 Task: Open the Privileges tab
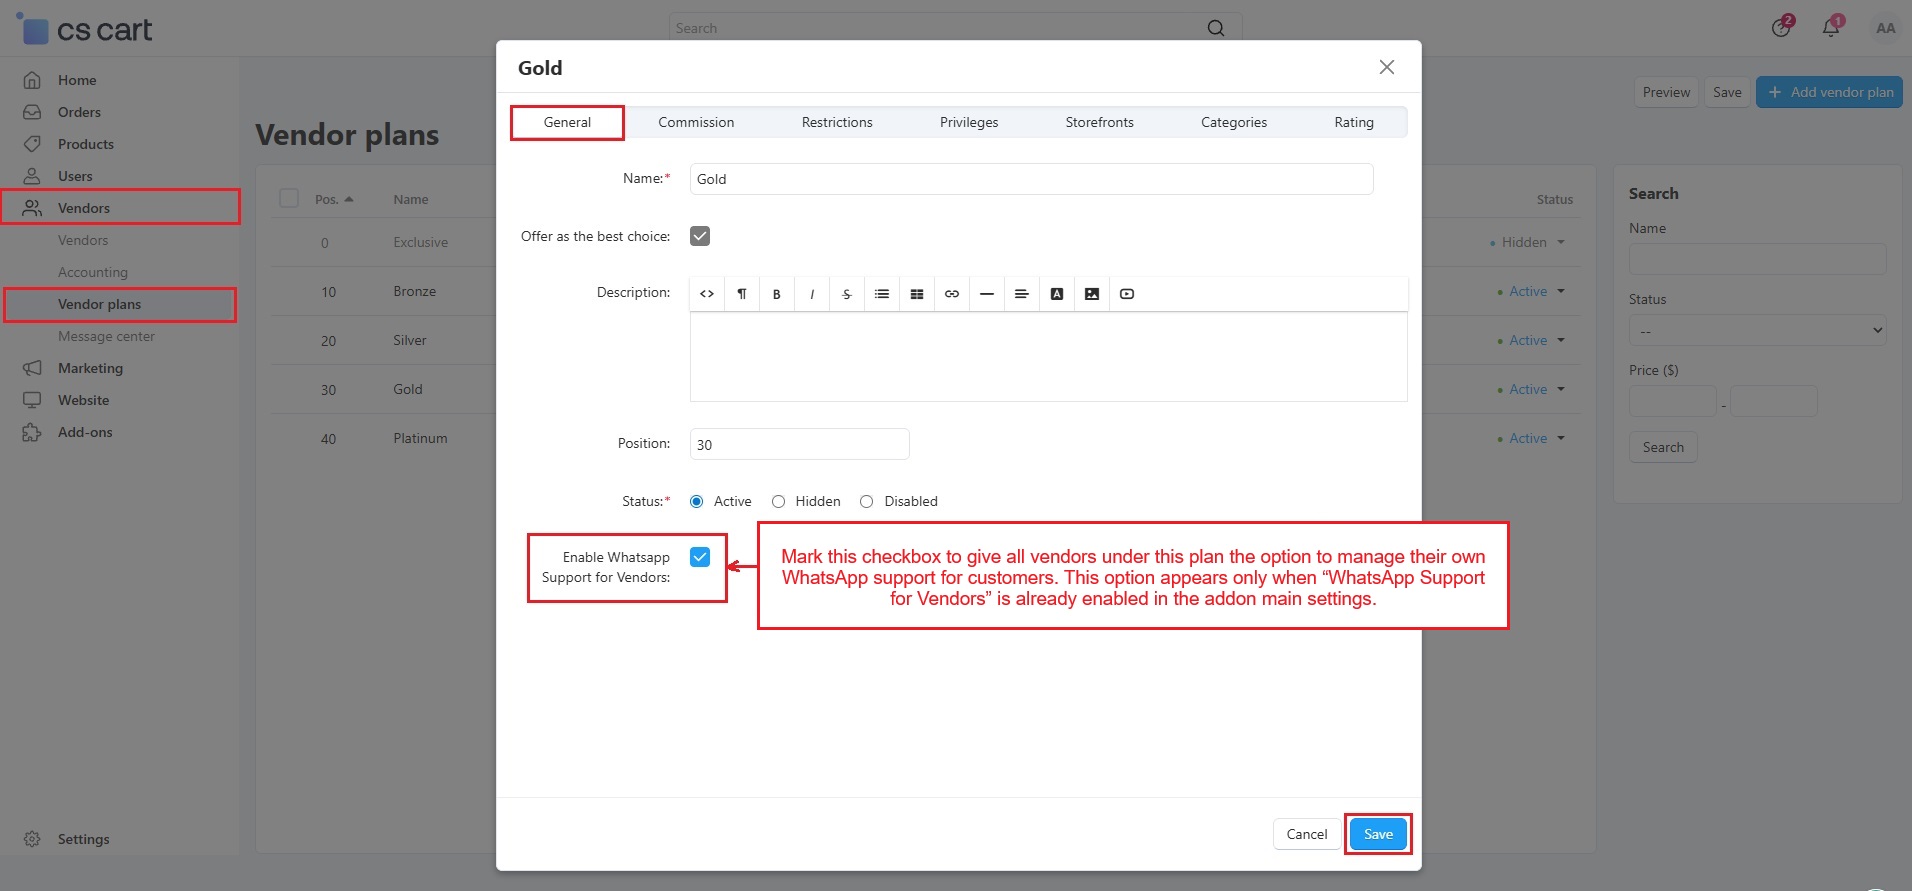968,122
